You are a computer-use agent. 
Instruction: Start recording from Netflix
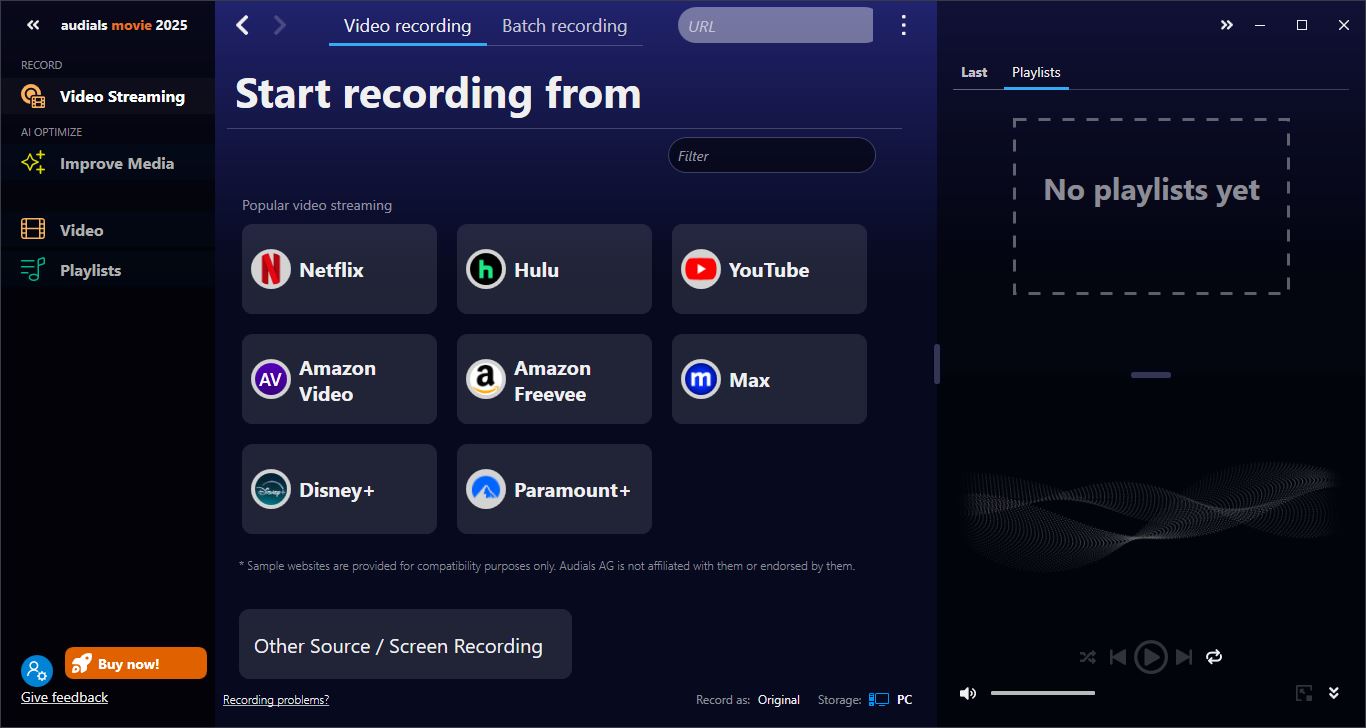point(339,269)
